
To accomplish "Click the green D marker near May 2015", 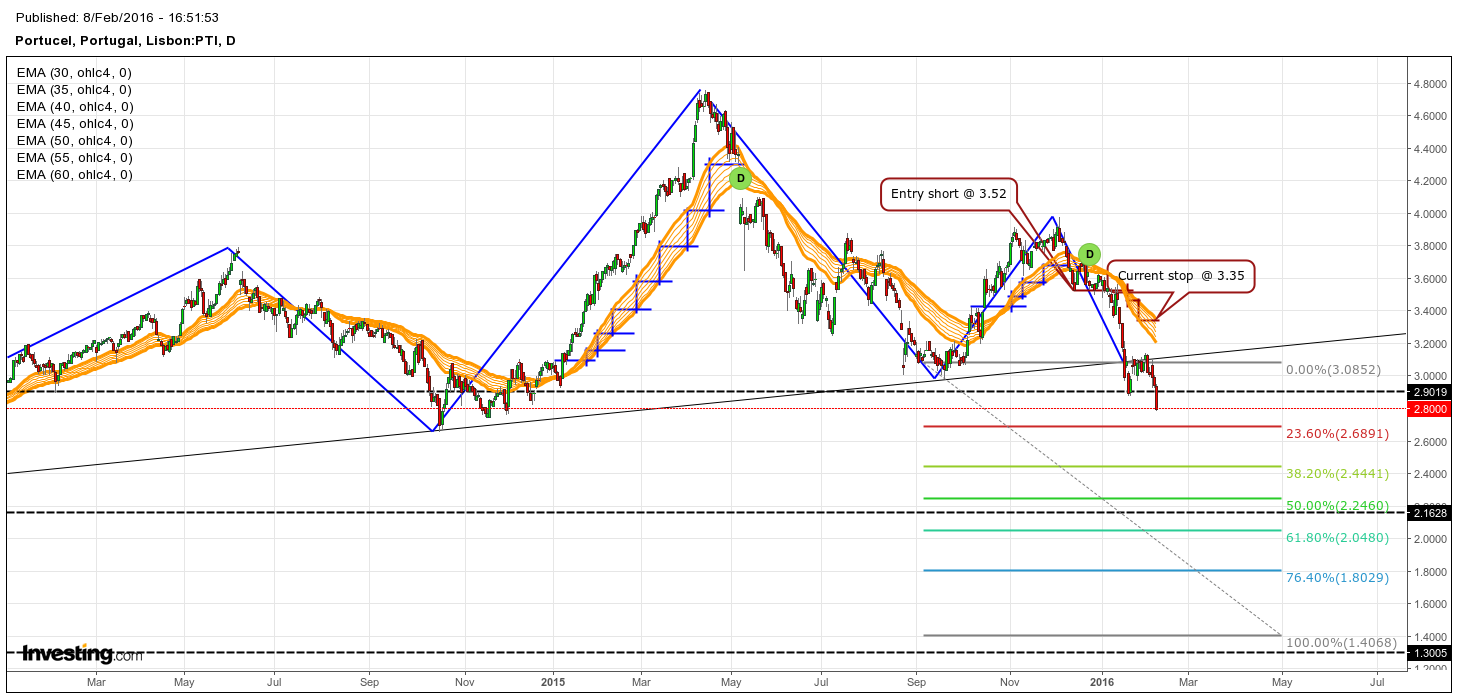I will 739,178.
